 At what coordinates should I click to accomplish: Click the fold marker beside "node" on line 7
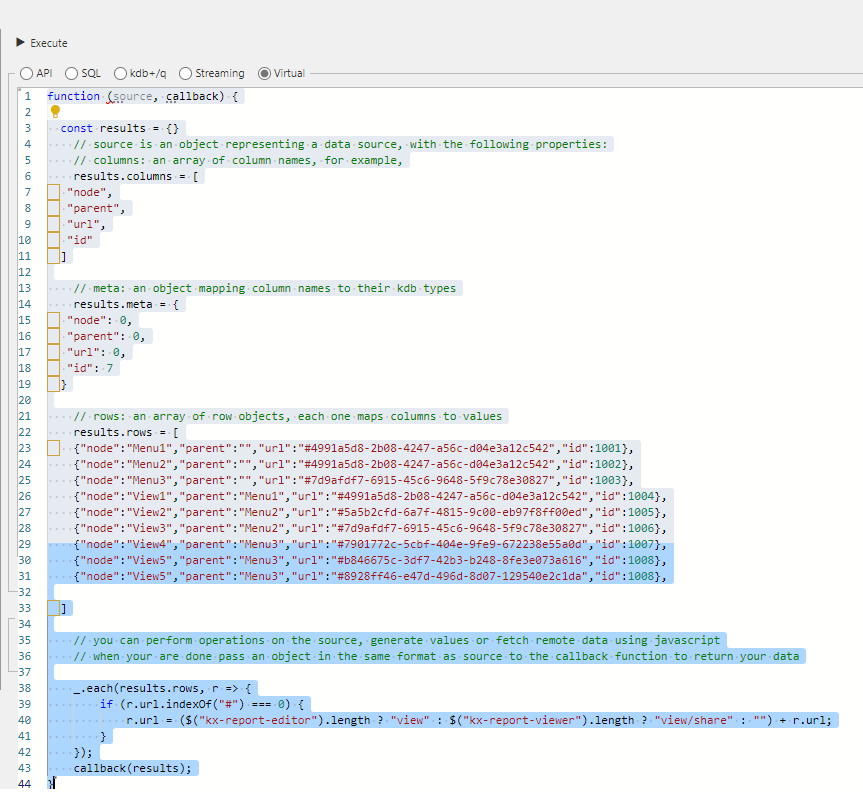click(x=54, y=191)
